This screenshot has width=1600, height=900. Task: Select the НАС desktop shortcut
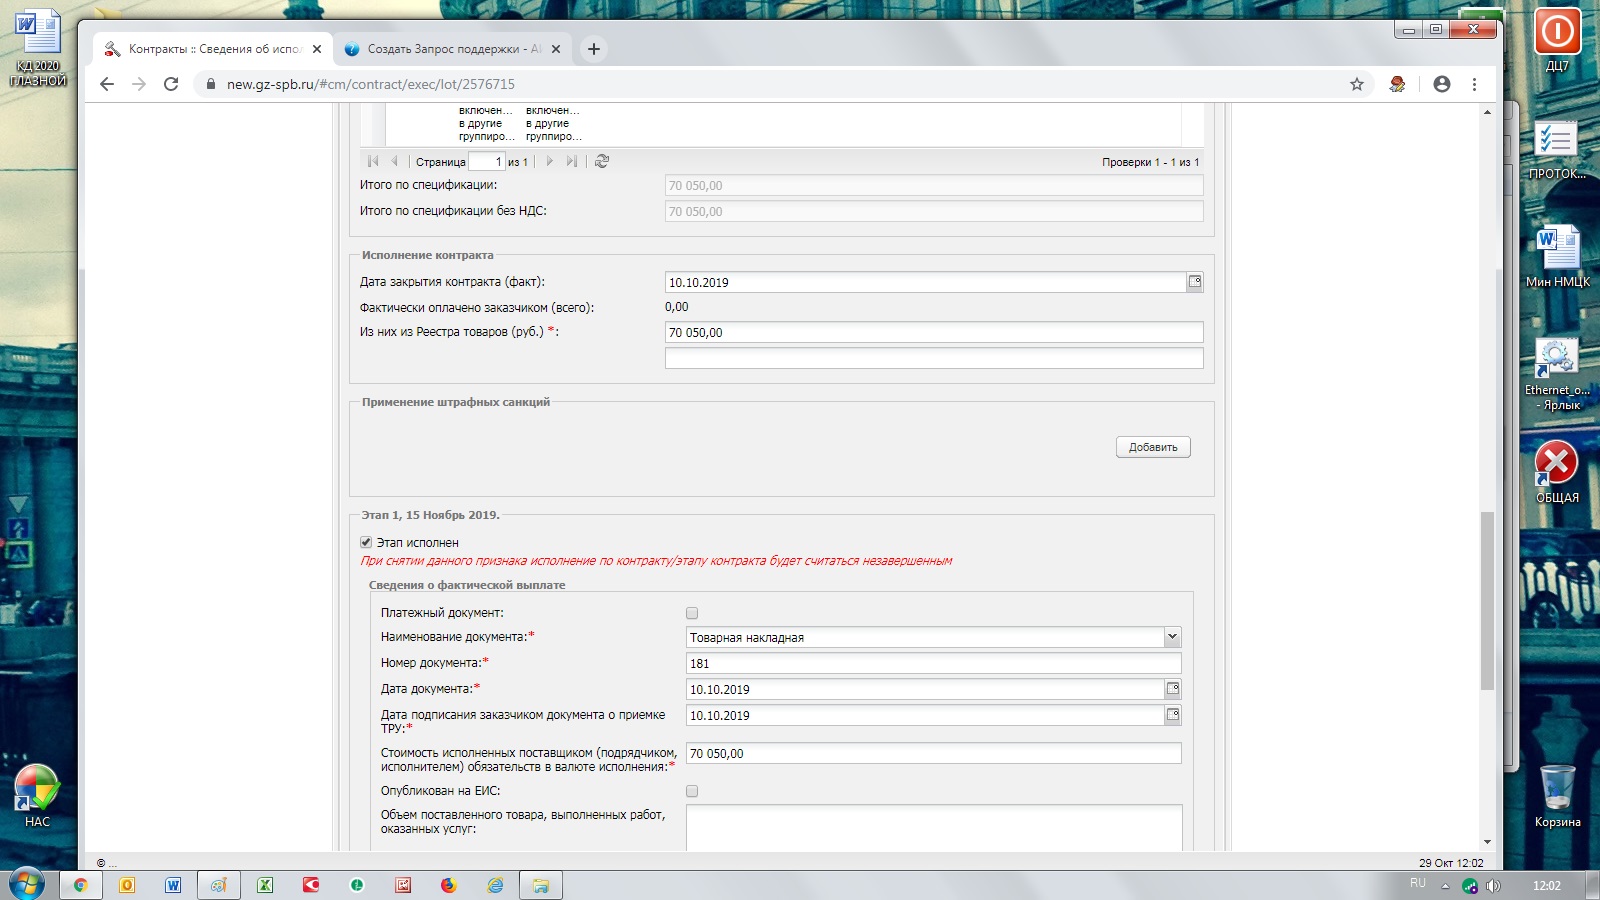click(37, 796)
